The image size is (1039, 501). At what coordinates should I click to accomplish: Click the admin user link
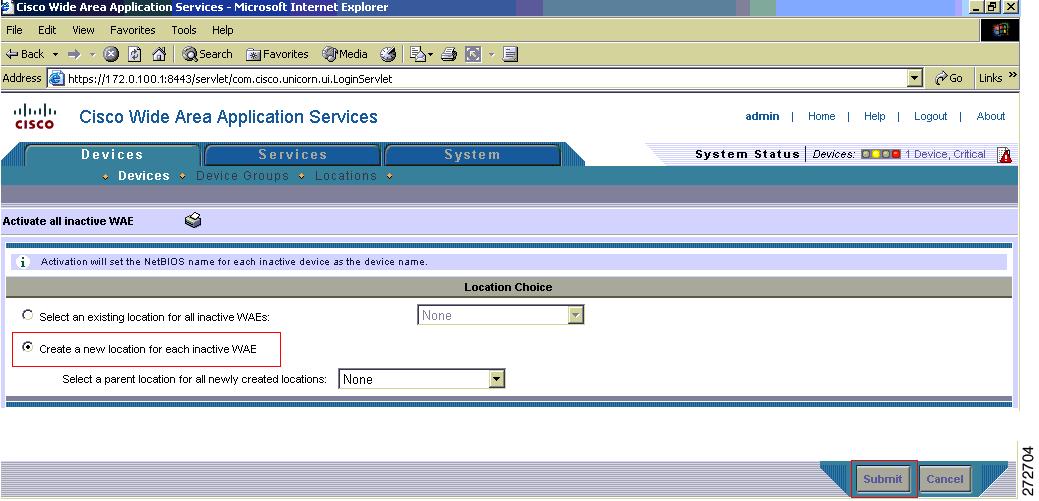762,116
